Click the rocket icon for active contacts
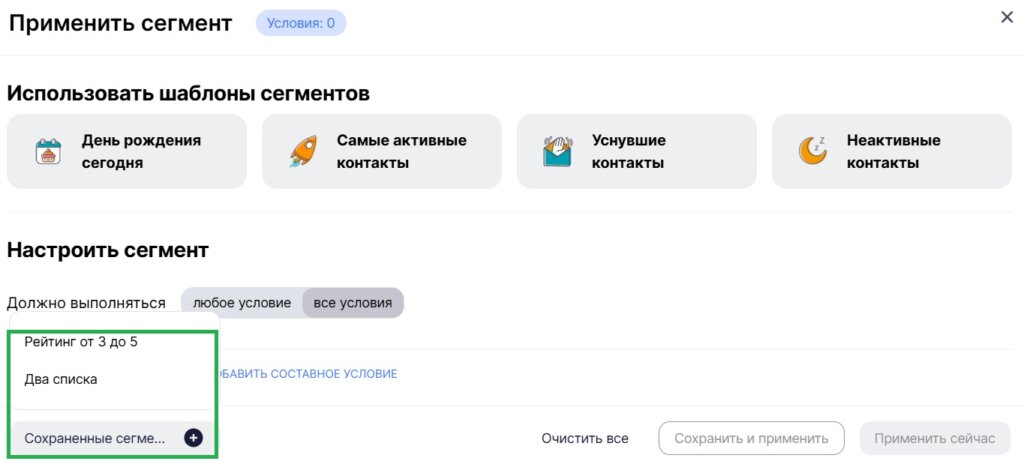Image resolution: width=1024 pixels, height=461 pixels. pos(303,151)
